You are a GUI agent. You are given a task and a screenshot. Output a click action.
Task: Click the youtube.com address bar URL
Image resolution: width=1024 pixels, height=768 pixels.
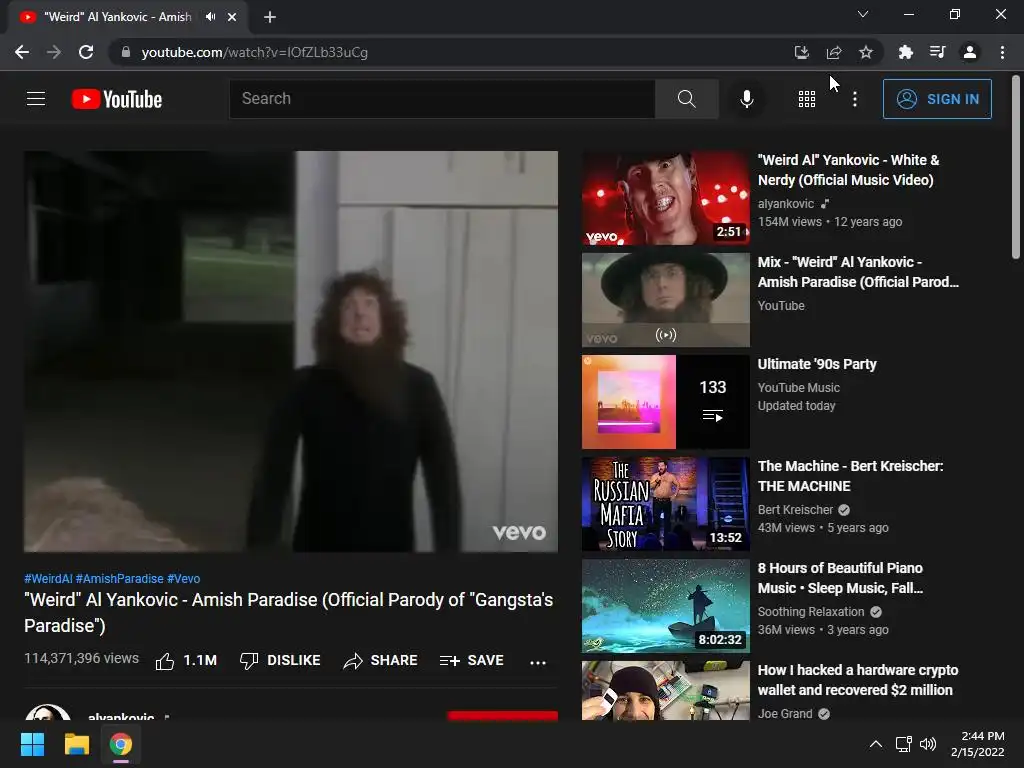point(255,52)
